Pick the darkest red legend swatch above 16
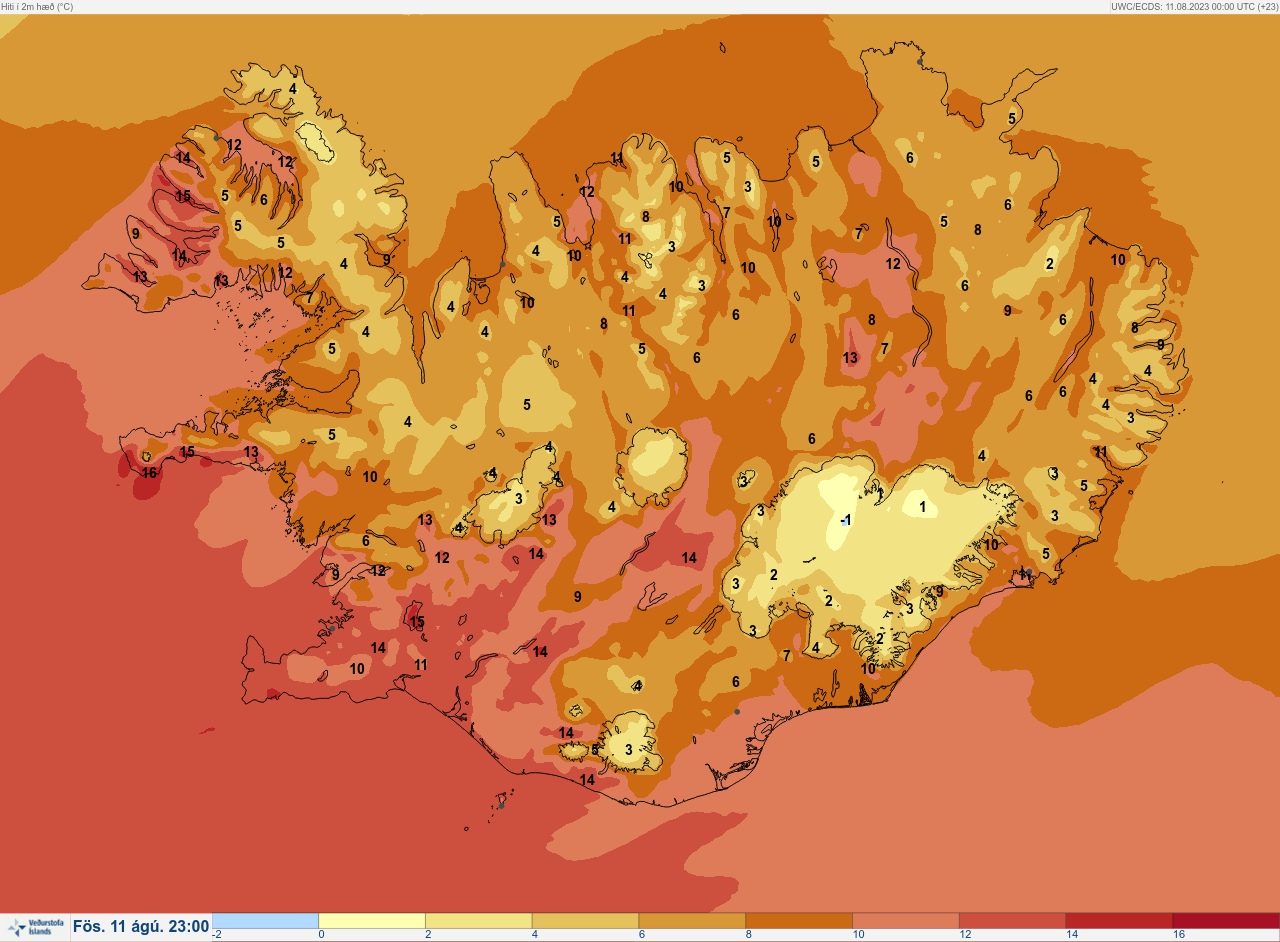This screenshot has height=942, width=1280. pyautogui.click(x=1226, y=921)
